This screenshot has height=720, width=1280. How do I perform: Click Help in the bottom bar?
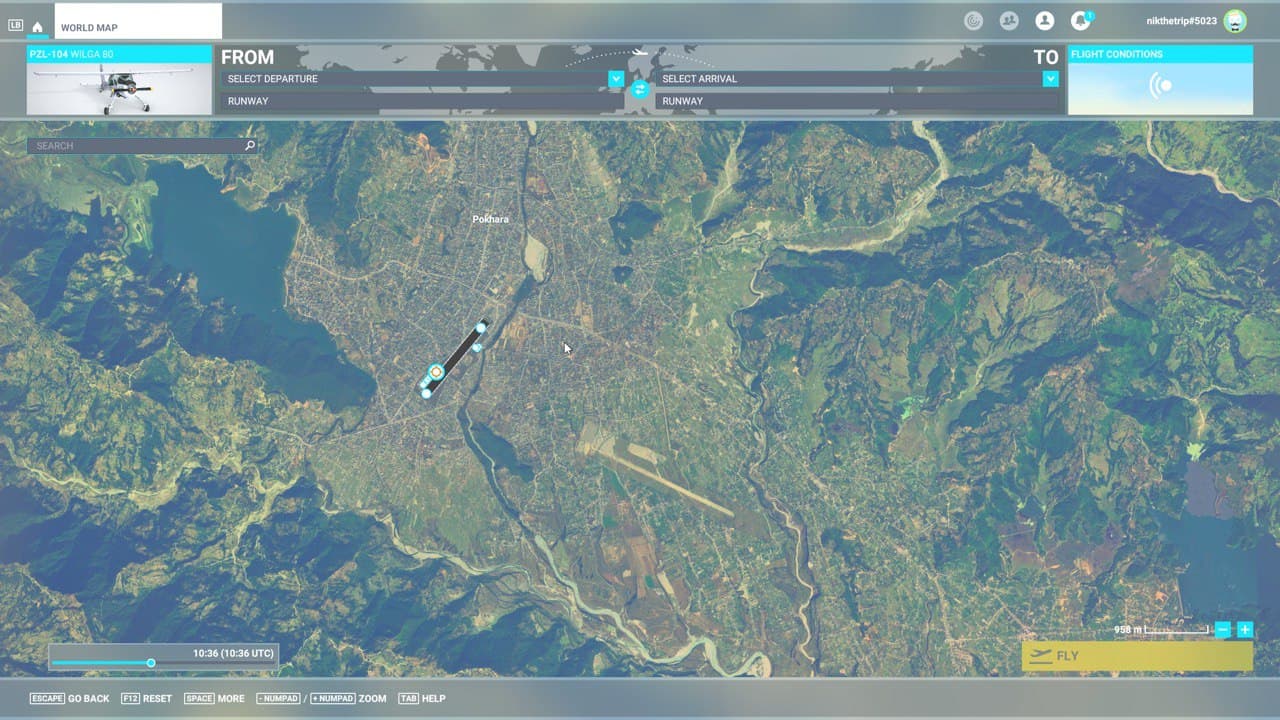[x=421, y=698]
